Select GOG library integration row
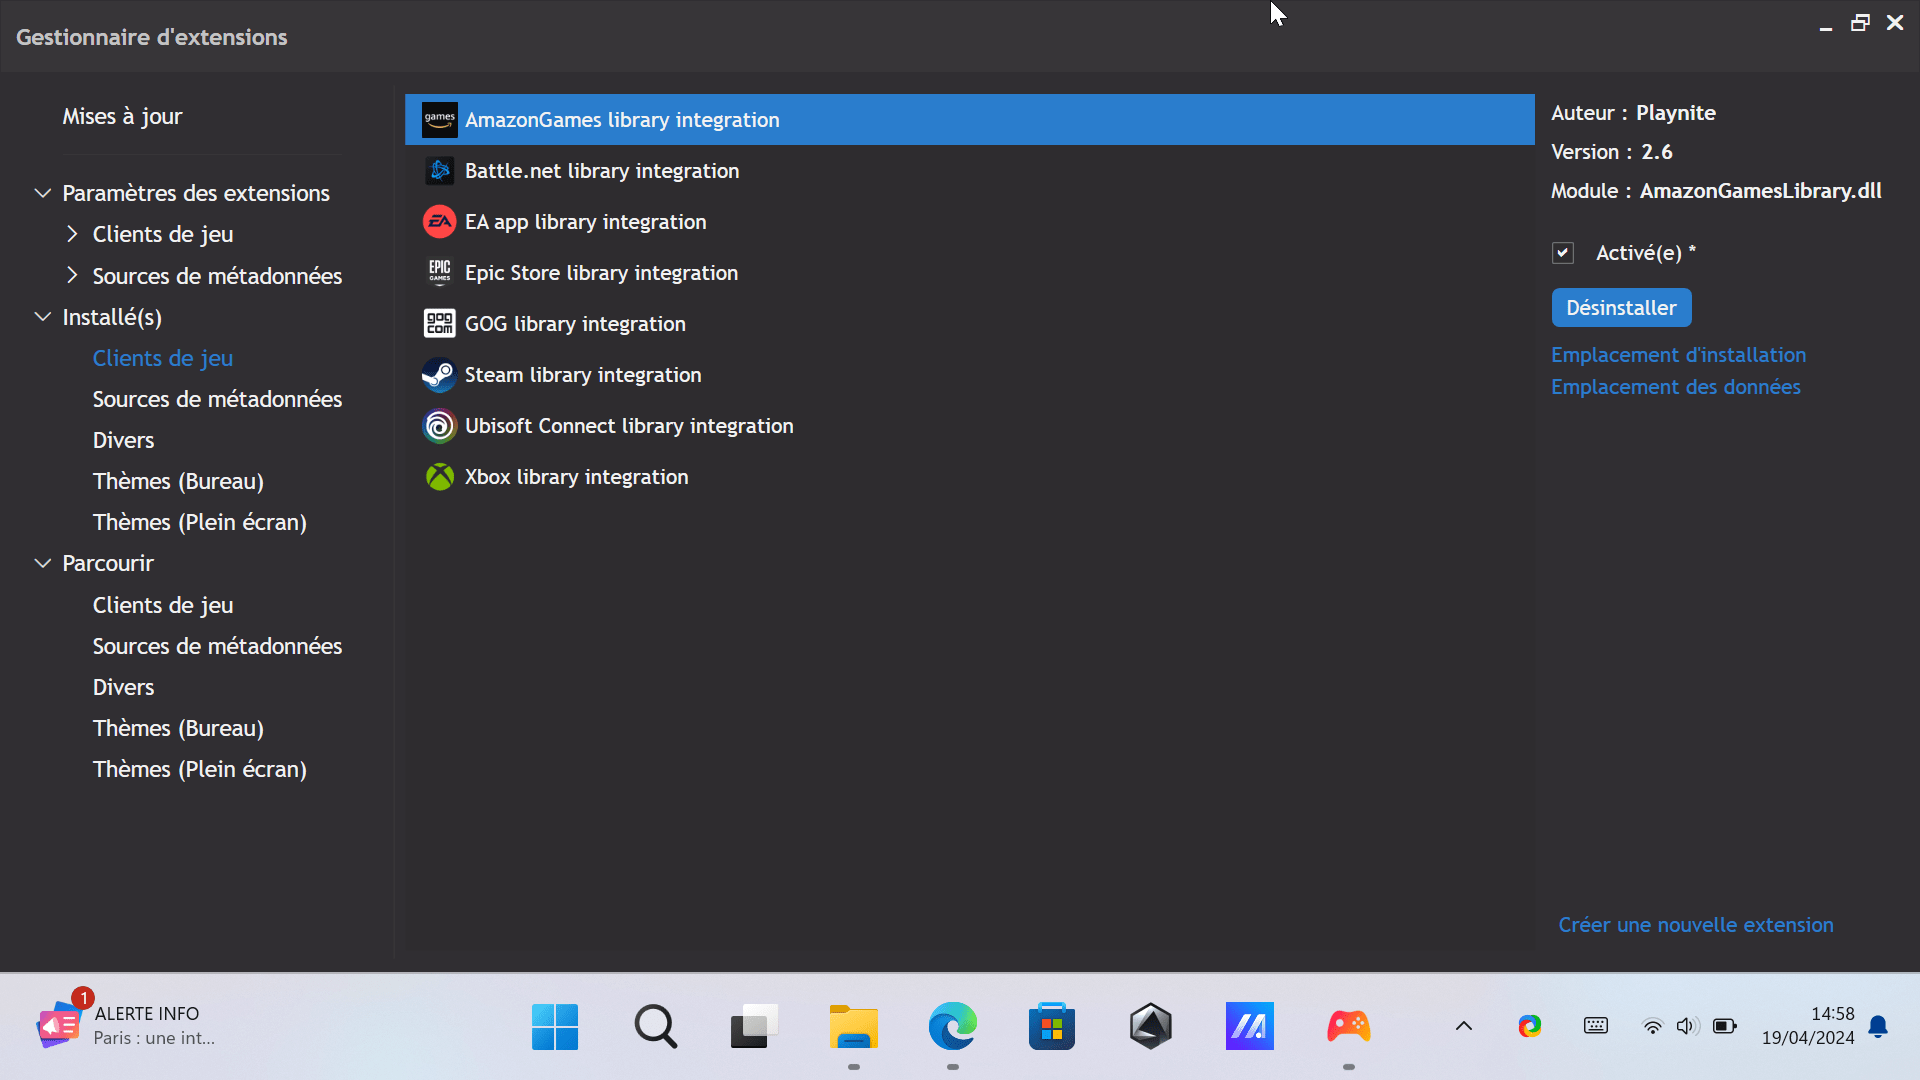Image resolution: width=1920 pixels, height=1080 pixels. 969,324
